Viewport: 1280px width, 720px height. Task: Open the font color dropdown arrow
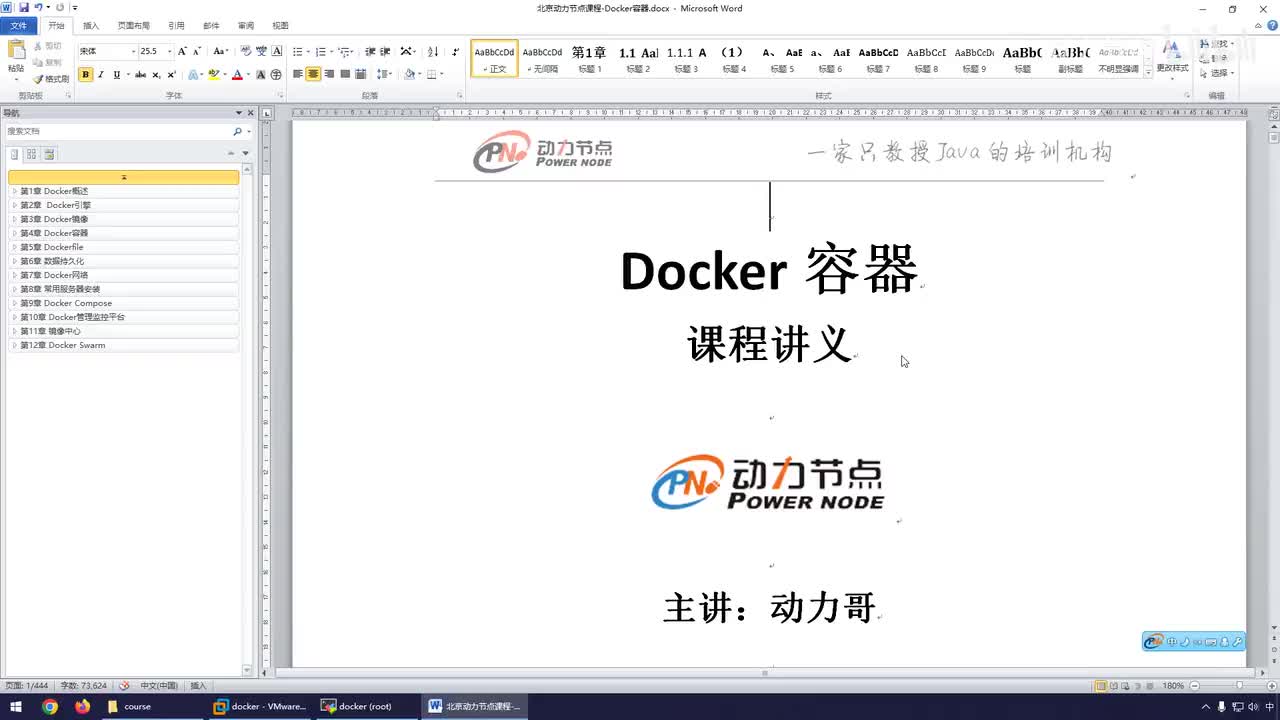tap(247, 75)
